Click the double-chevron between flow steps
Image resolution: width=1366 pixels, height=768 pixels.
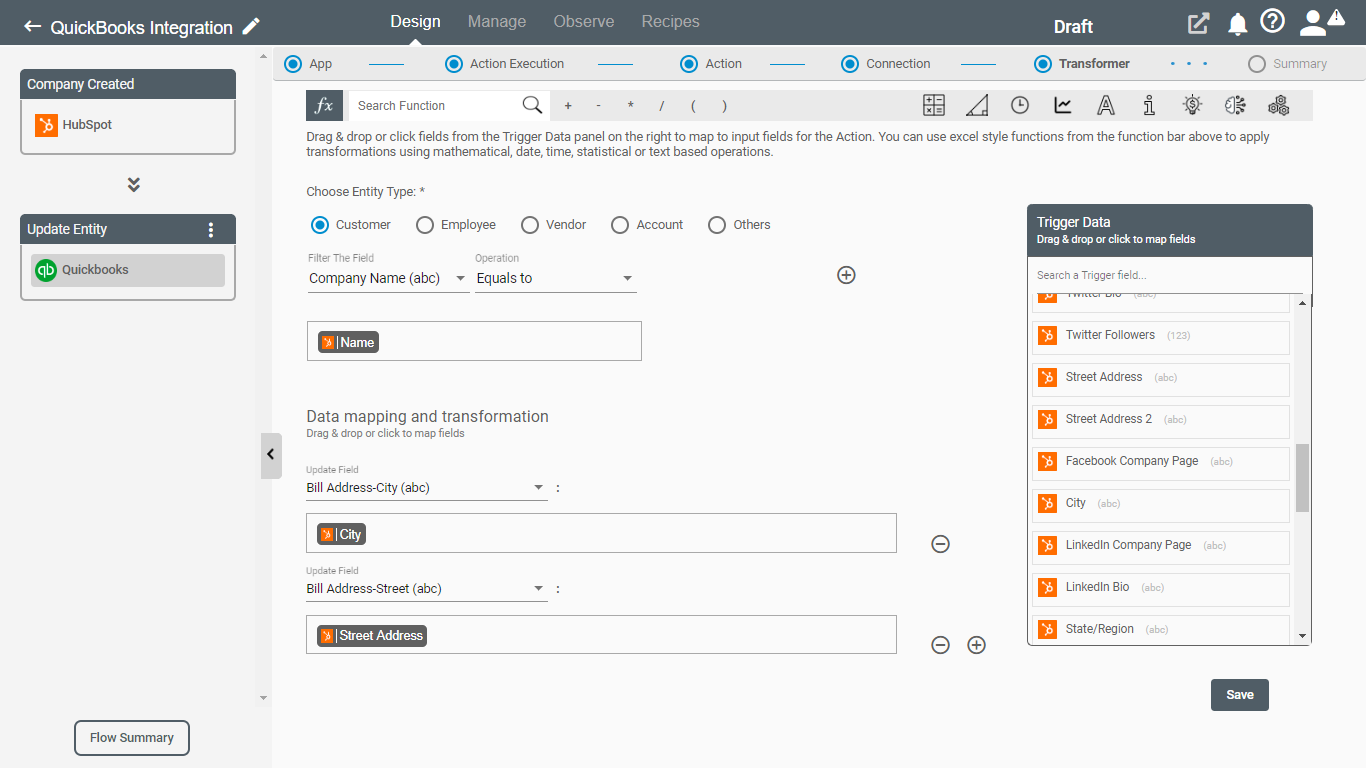[x=134, y=185]
